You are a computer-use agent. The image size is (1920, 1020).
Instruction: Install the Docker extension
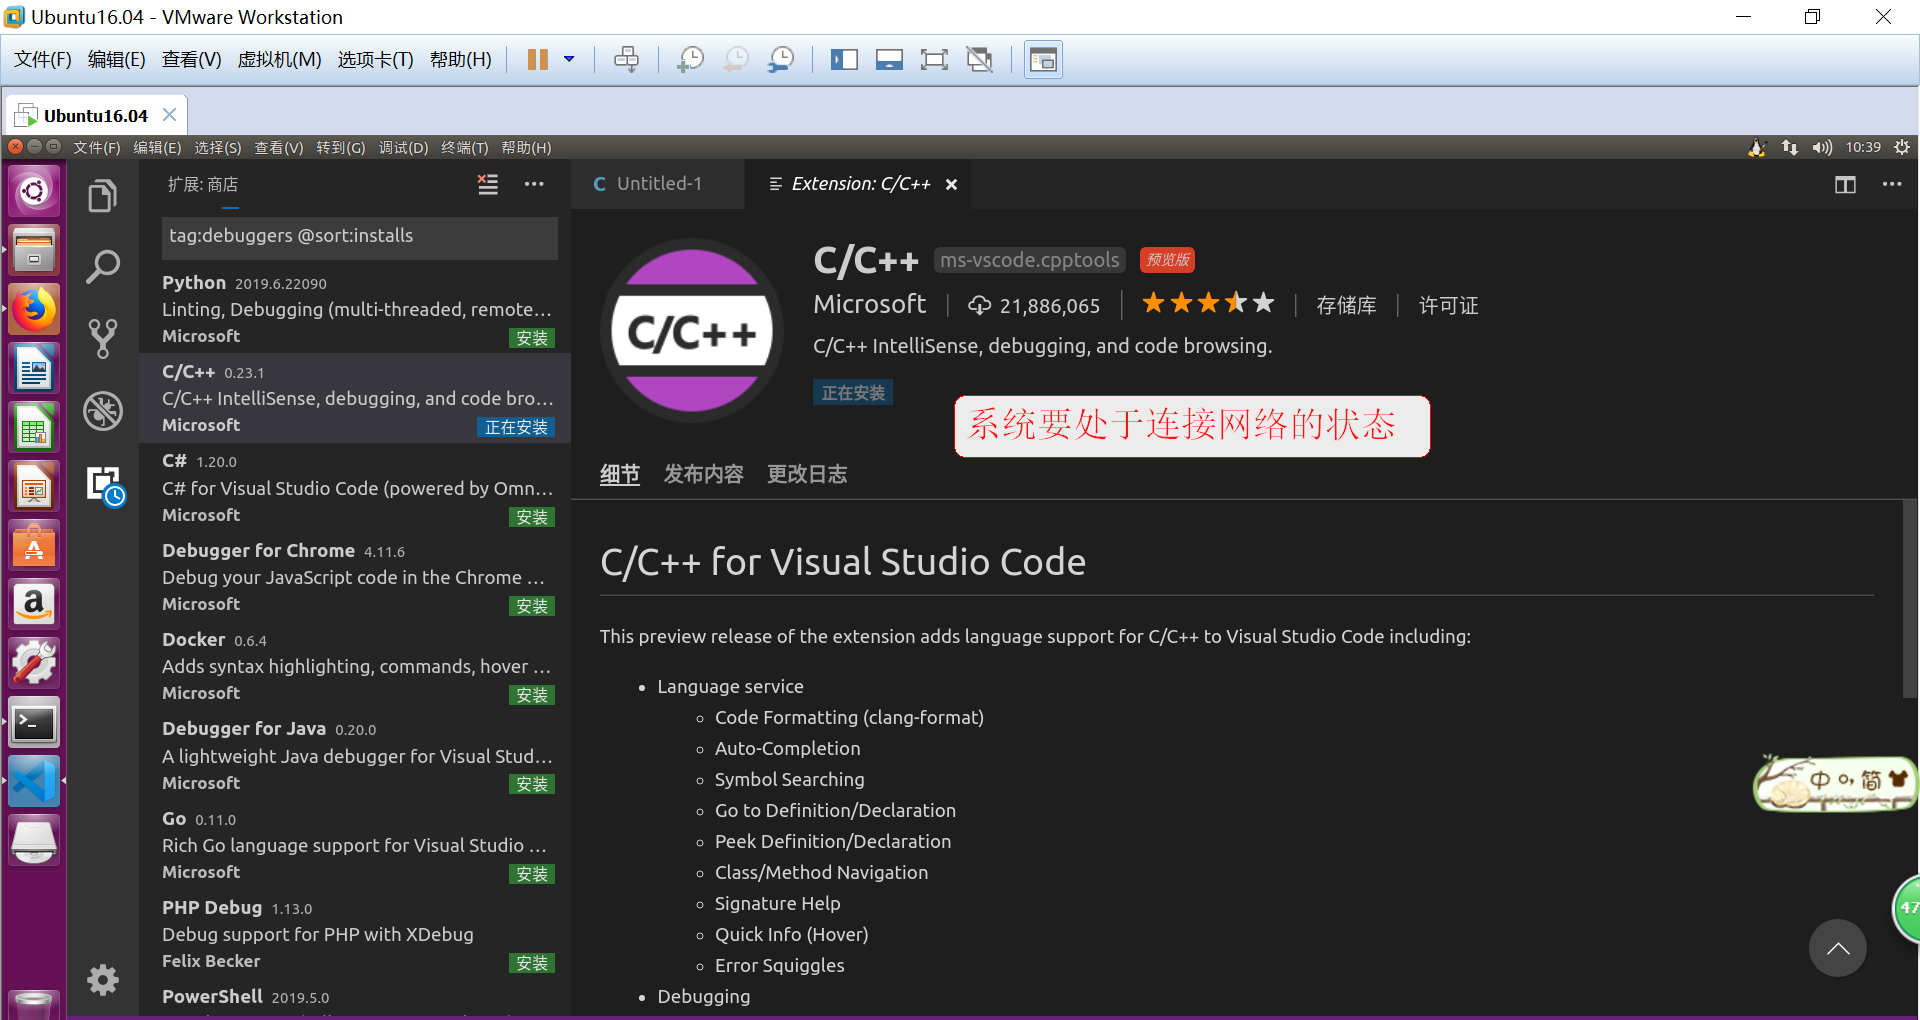532,695
